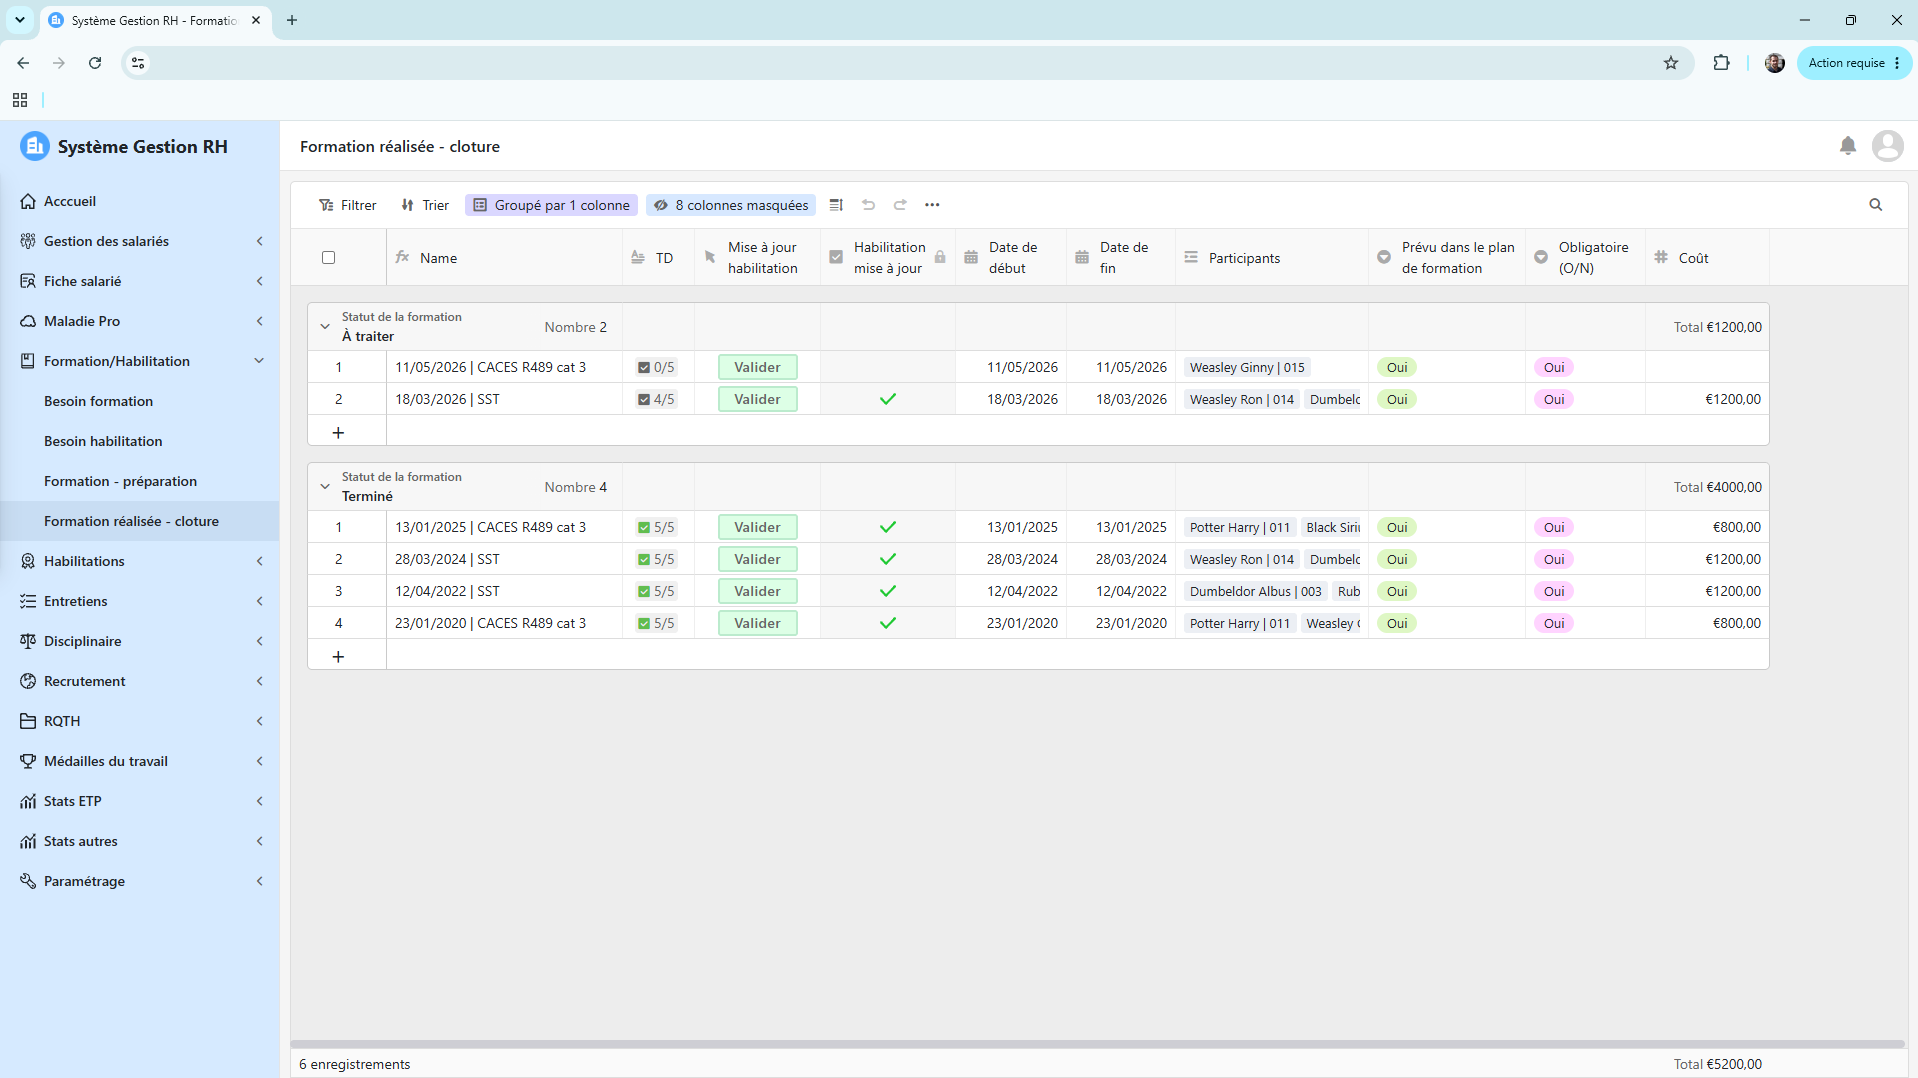This screenshot has width=1918, height=1078.
Task: Click the Accueil home icon
Action: click(x=28, y=201)
